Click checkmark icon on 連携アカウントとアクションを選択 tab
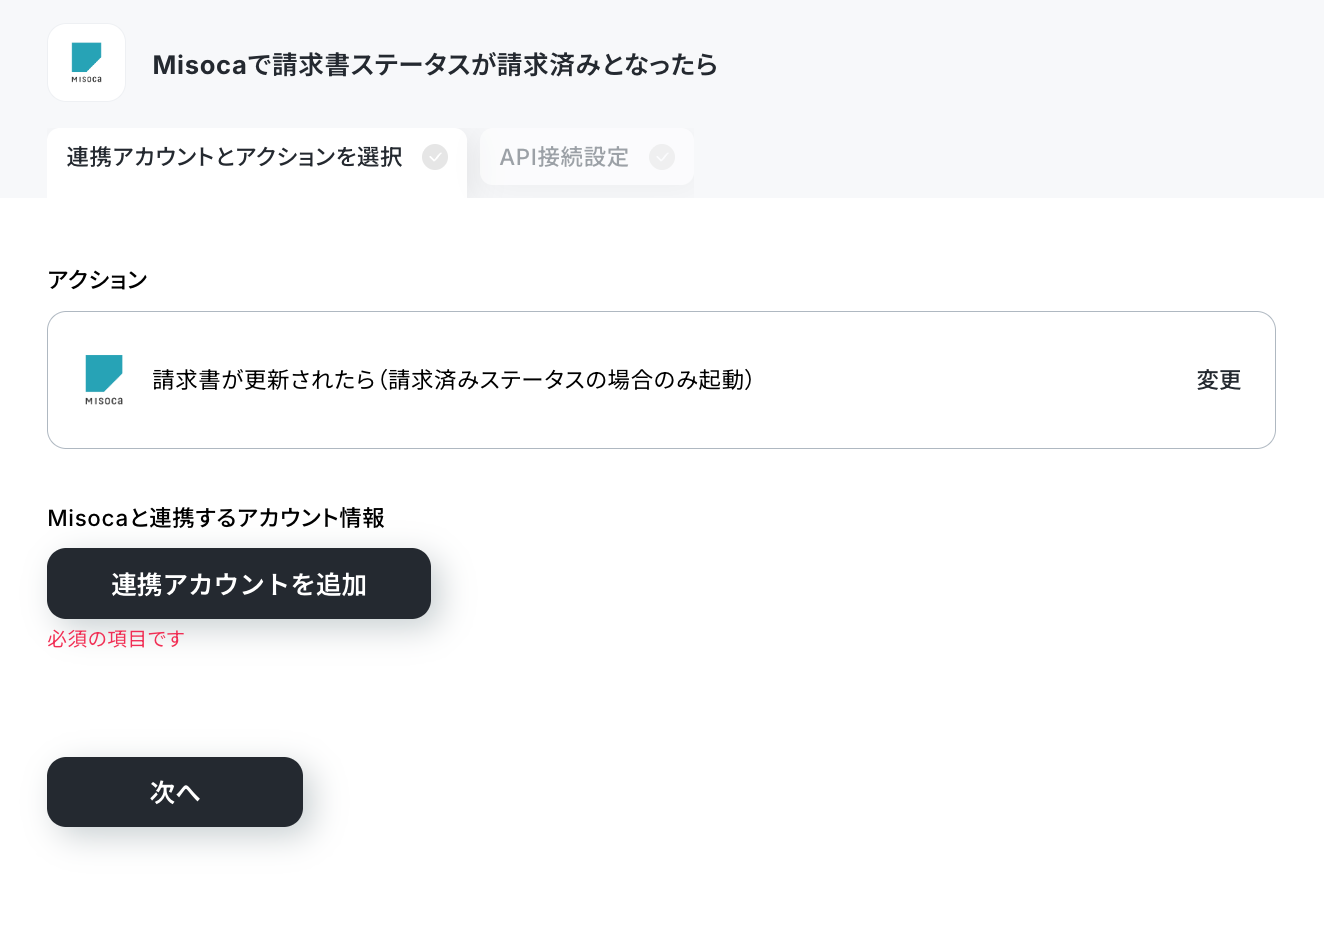 tap(435, 157)
